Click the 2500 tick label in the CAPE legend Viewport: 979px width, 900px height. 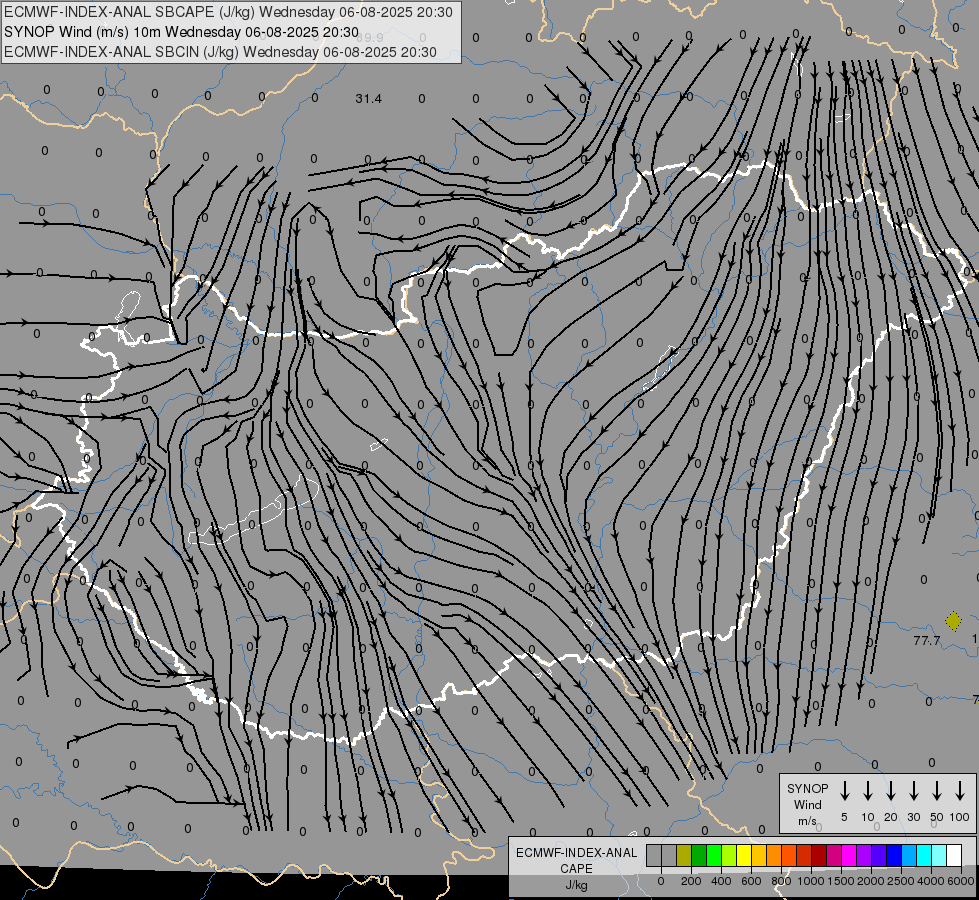tap(901, 881)
